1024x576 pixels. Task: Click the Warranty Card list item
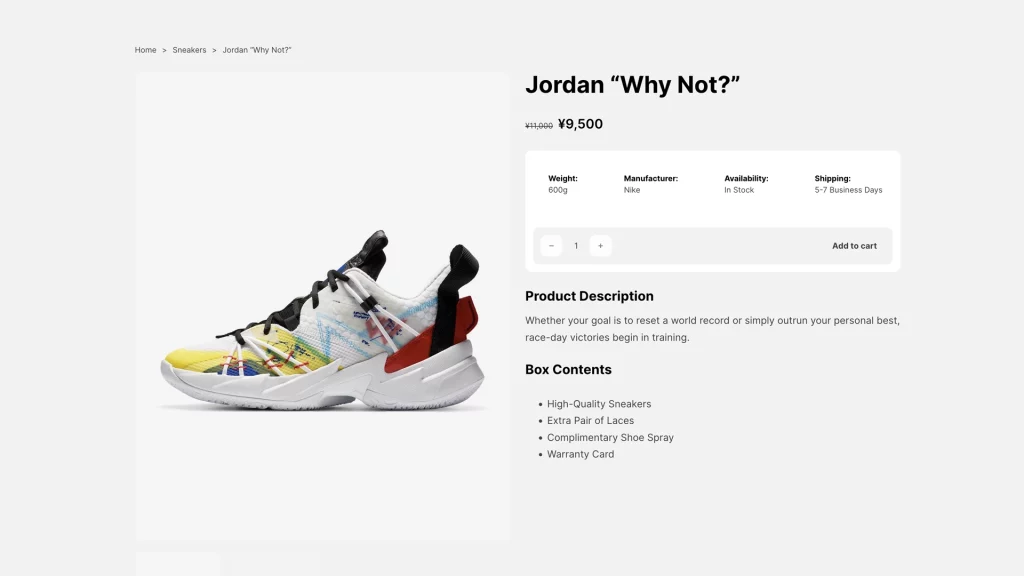click(580, 455)
